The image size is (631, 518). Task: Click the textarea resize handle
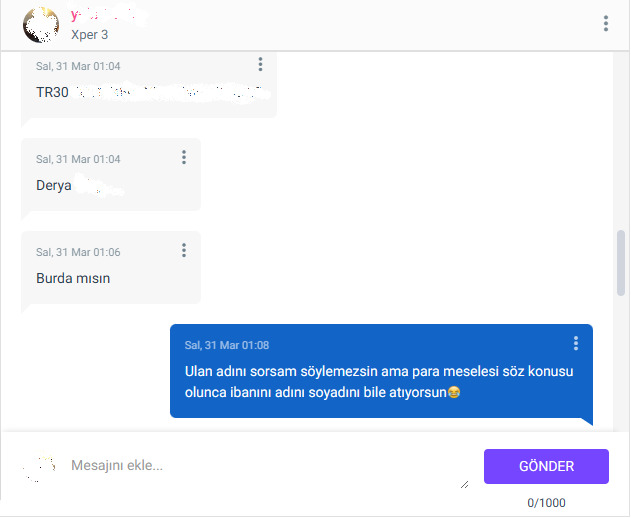click(x=465, y=485)
